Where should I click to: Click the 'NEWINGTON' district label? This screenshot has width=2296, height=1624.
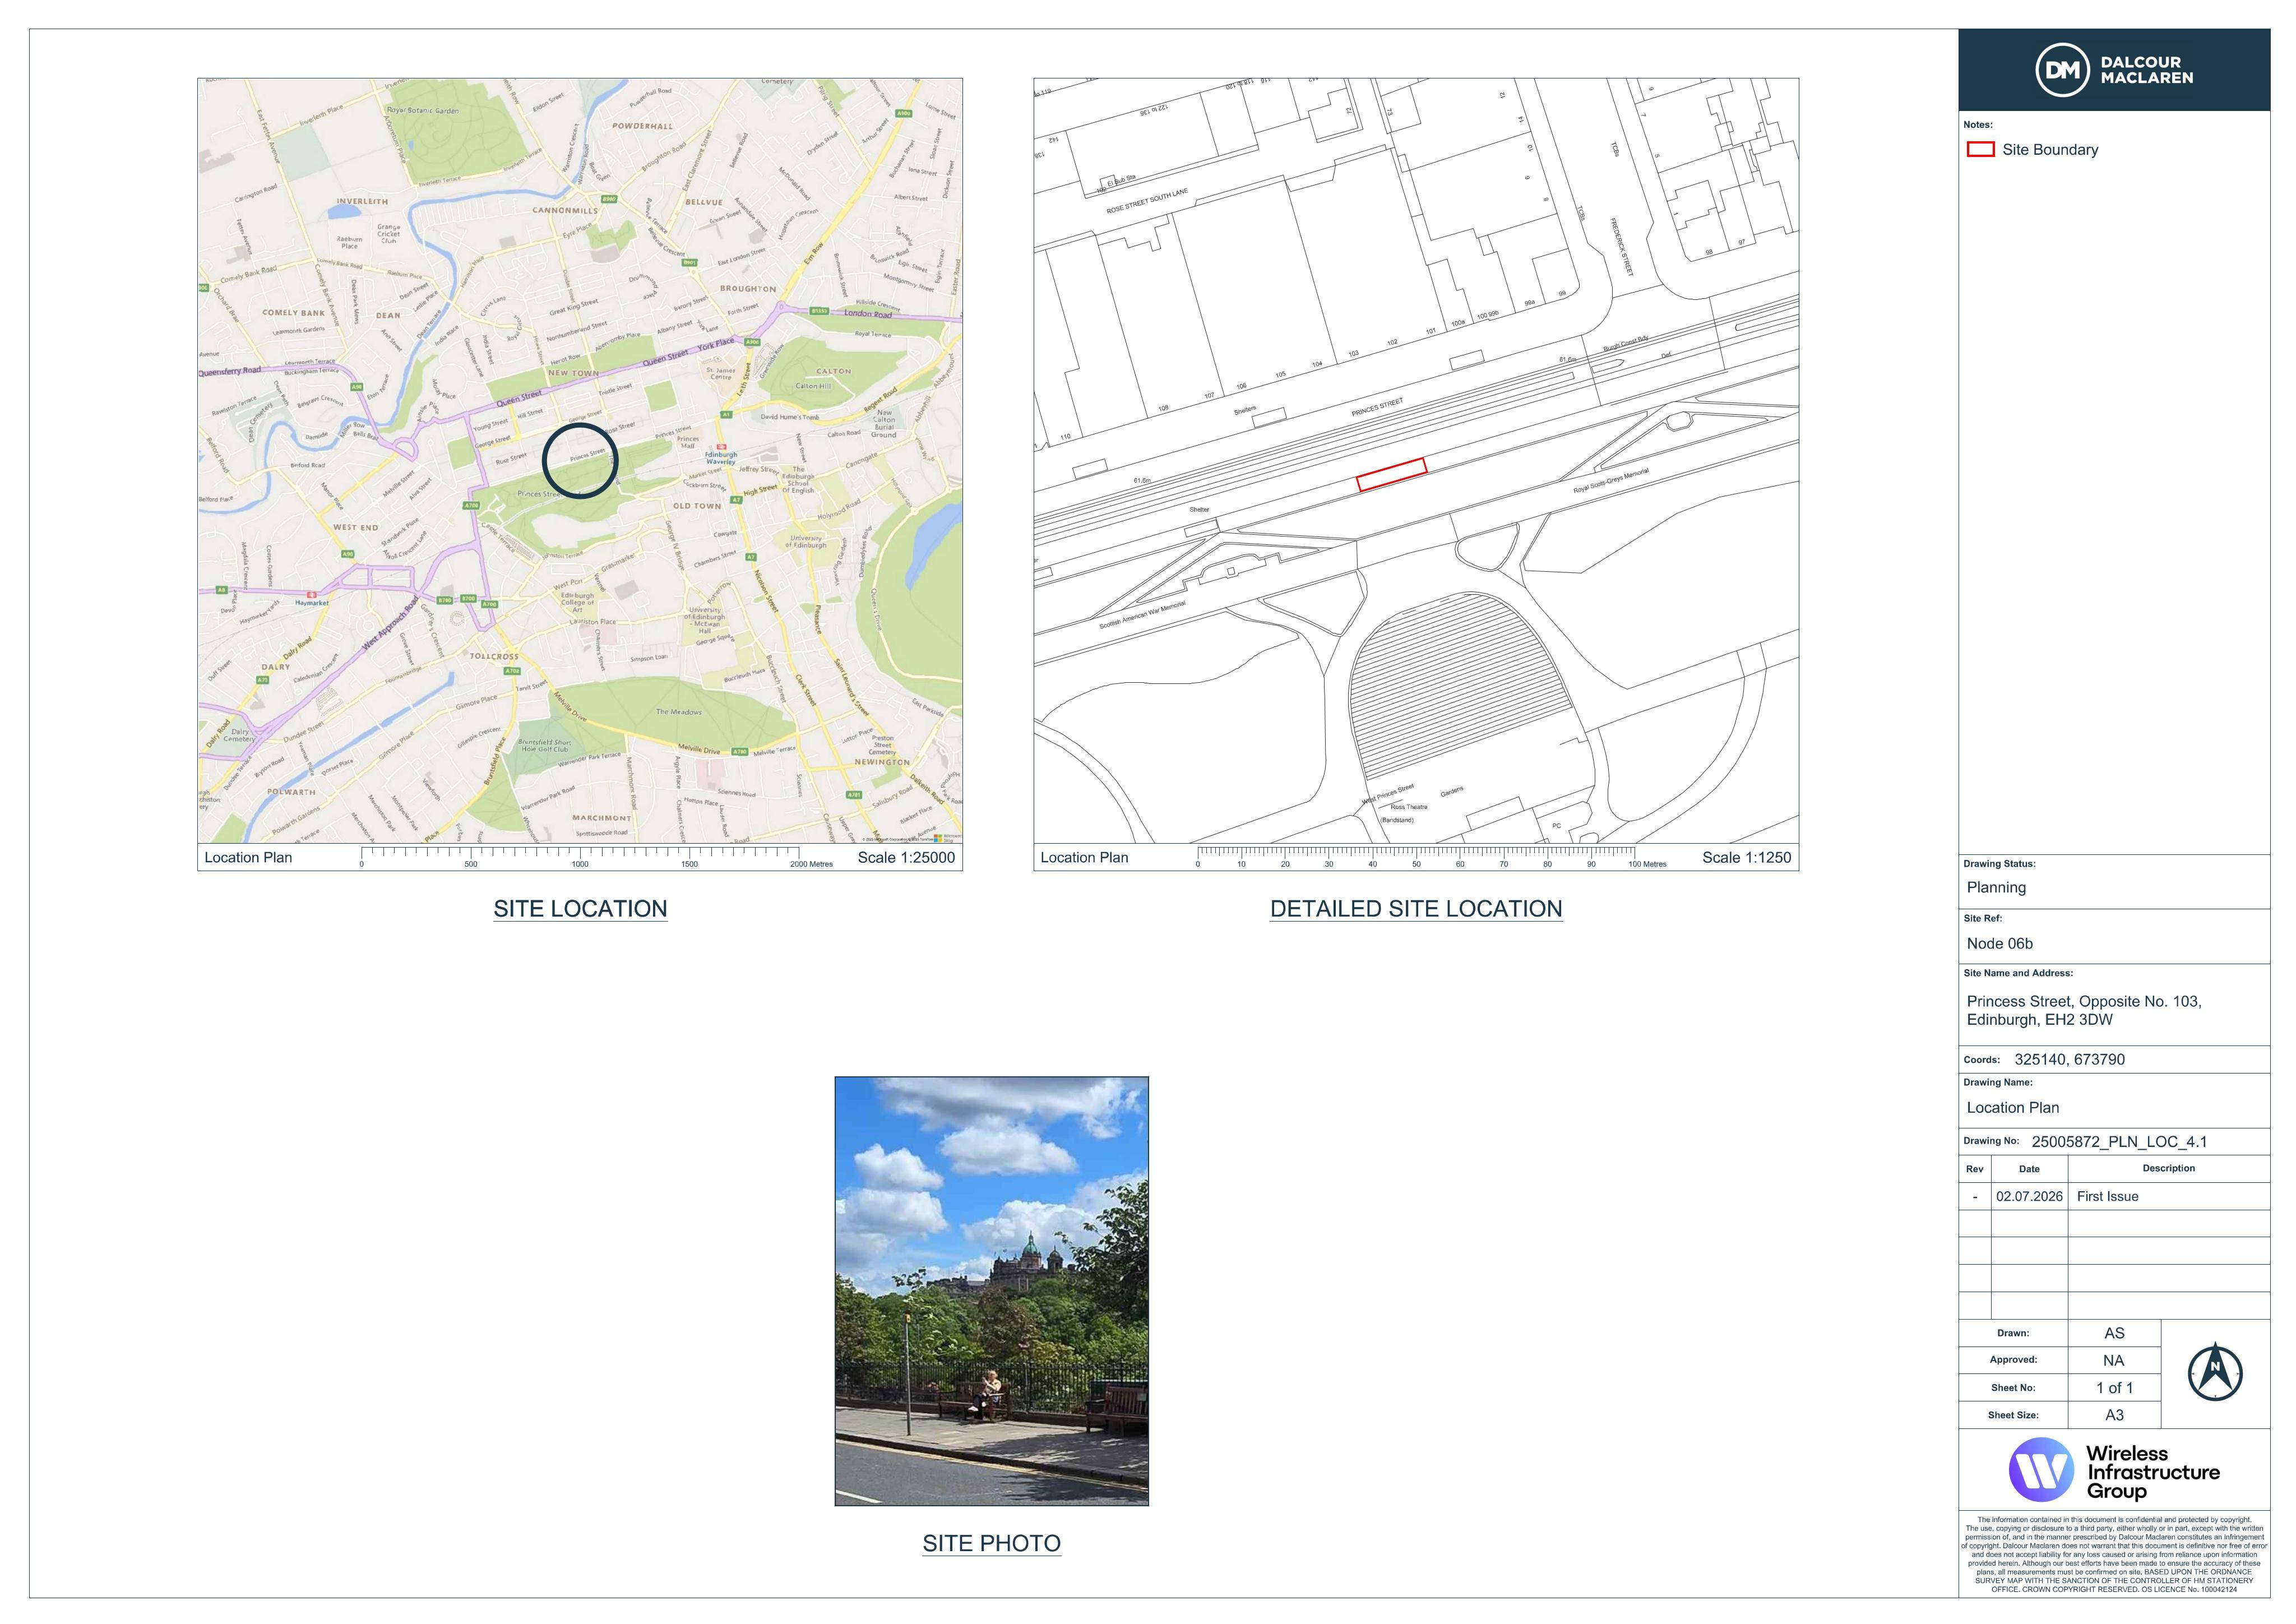(882, 762)
